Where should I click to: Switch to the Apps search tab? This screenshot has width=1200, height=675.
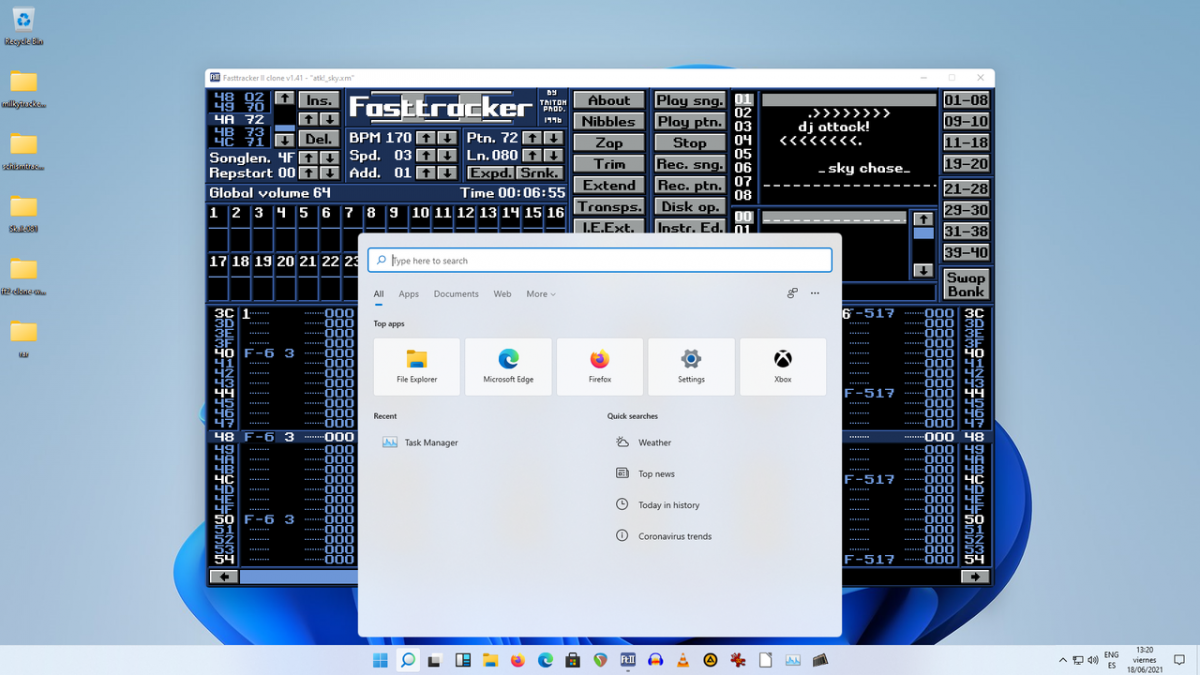pos(408,294)
